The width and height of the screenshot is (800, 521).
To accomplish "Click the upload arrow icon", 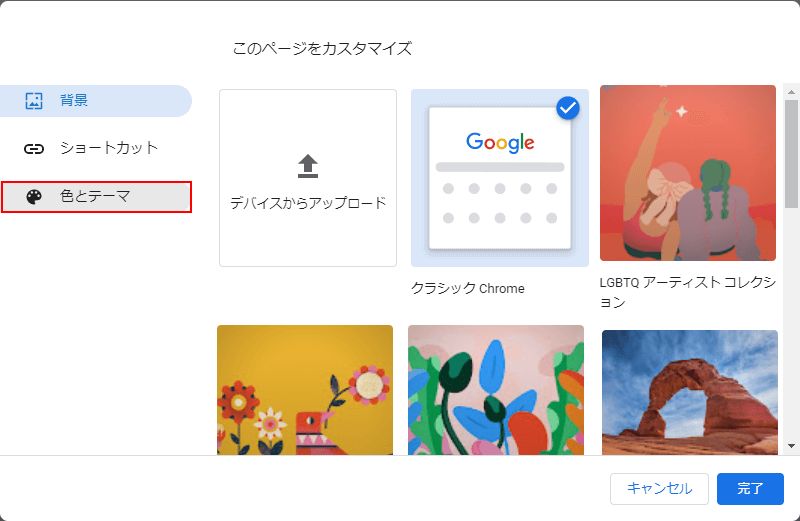I will [x=308, y=166].
